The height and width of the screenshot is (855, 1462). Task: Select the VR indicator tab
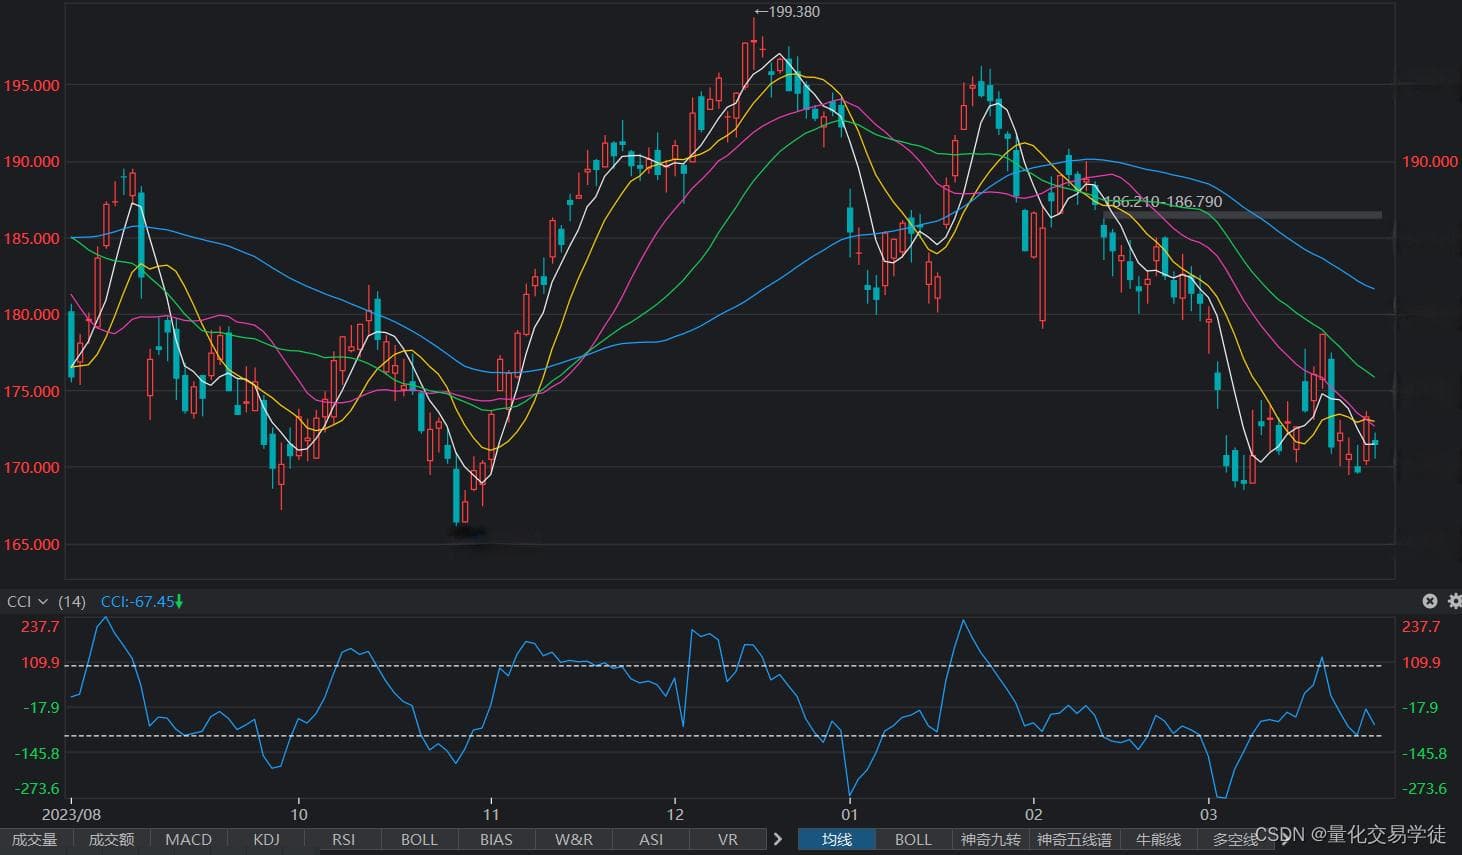(728, 839)
